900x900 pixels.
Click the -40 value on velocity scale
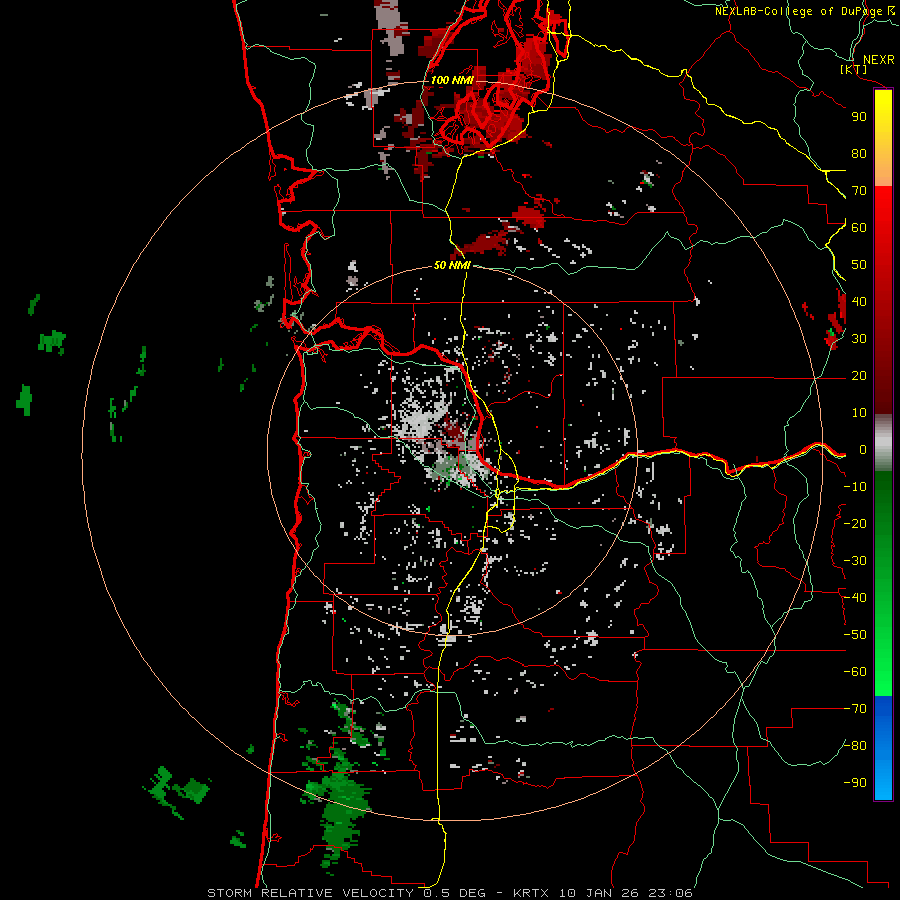coord(855,598)
